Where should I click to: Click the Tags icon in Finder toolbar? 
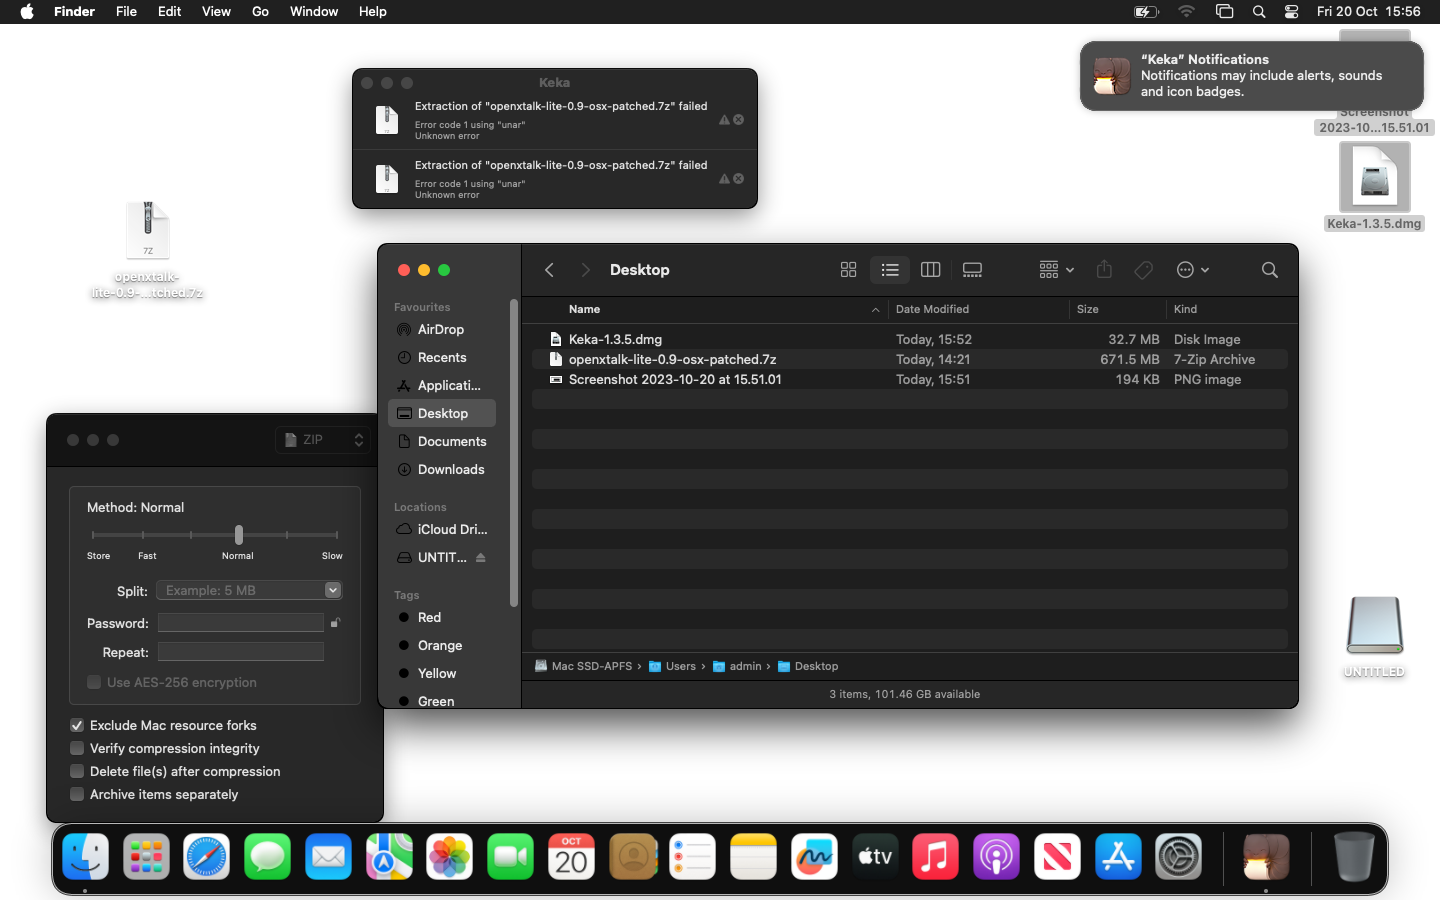tap(1144, 270)
